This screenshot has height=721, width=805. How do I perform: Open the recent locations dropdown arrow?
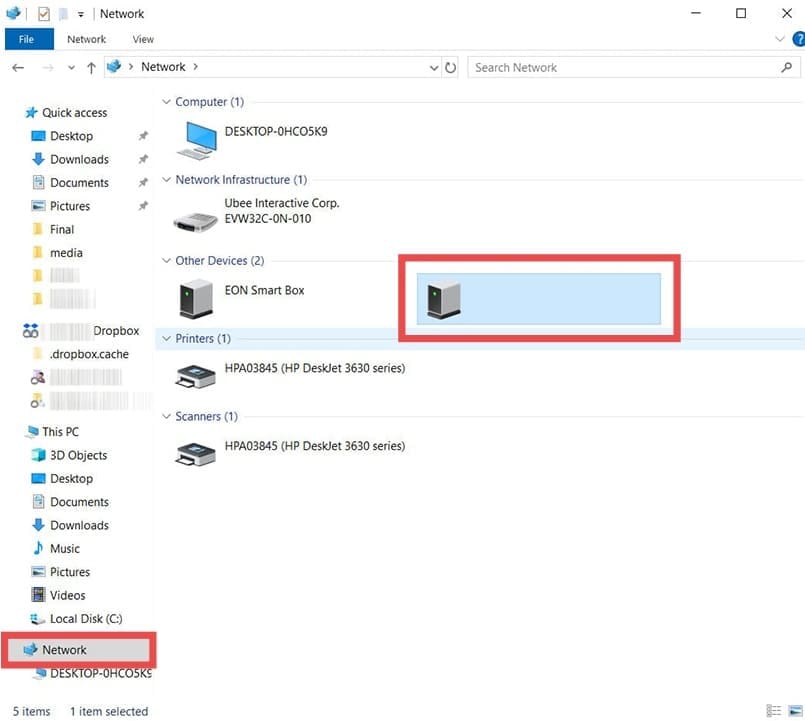[x=71, y=68]
